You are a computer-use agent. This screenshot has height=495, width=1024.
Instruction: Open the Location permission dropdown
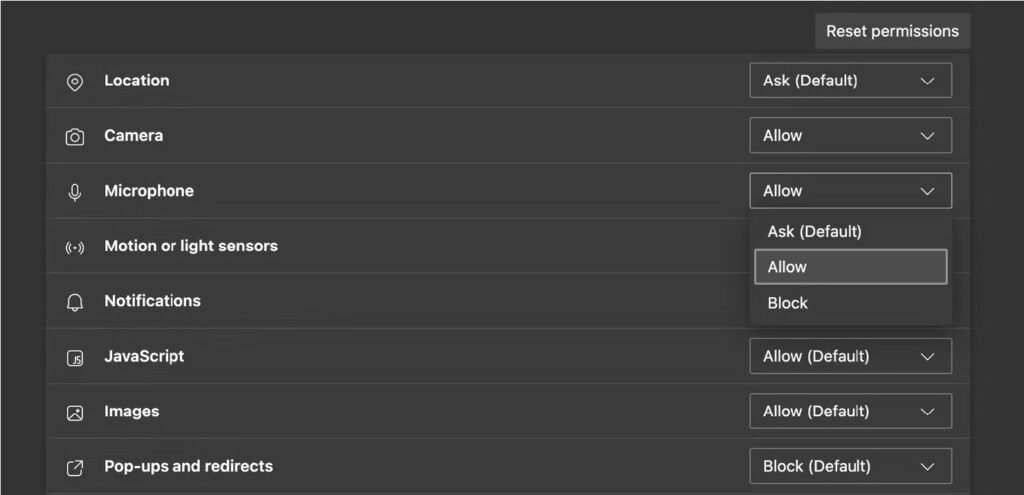(850, 80)
